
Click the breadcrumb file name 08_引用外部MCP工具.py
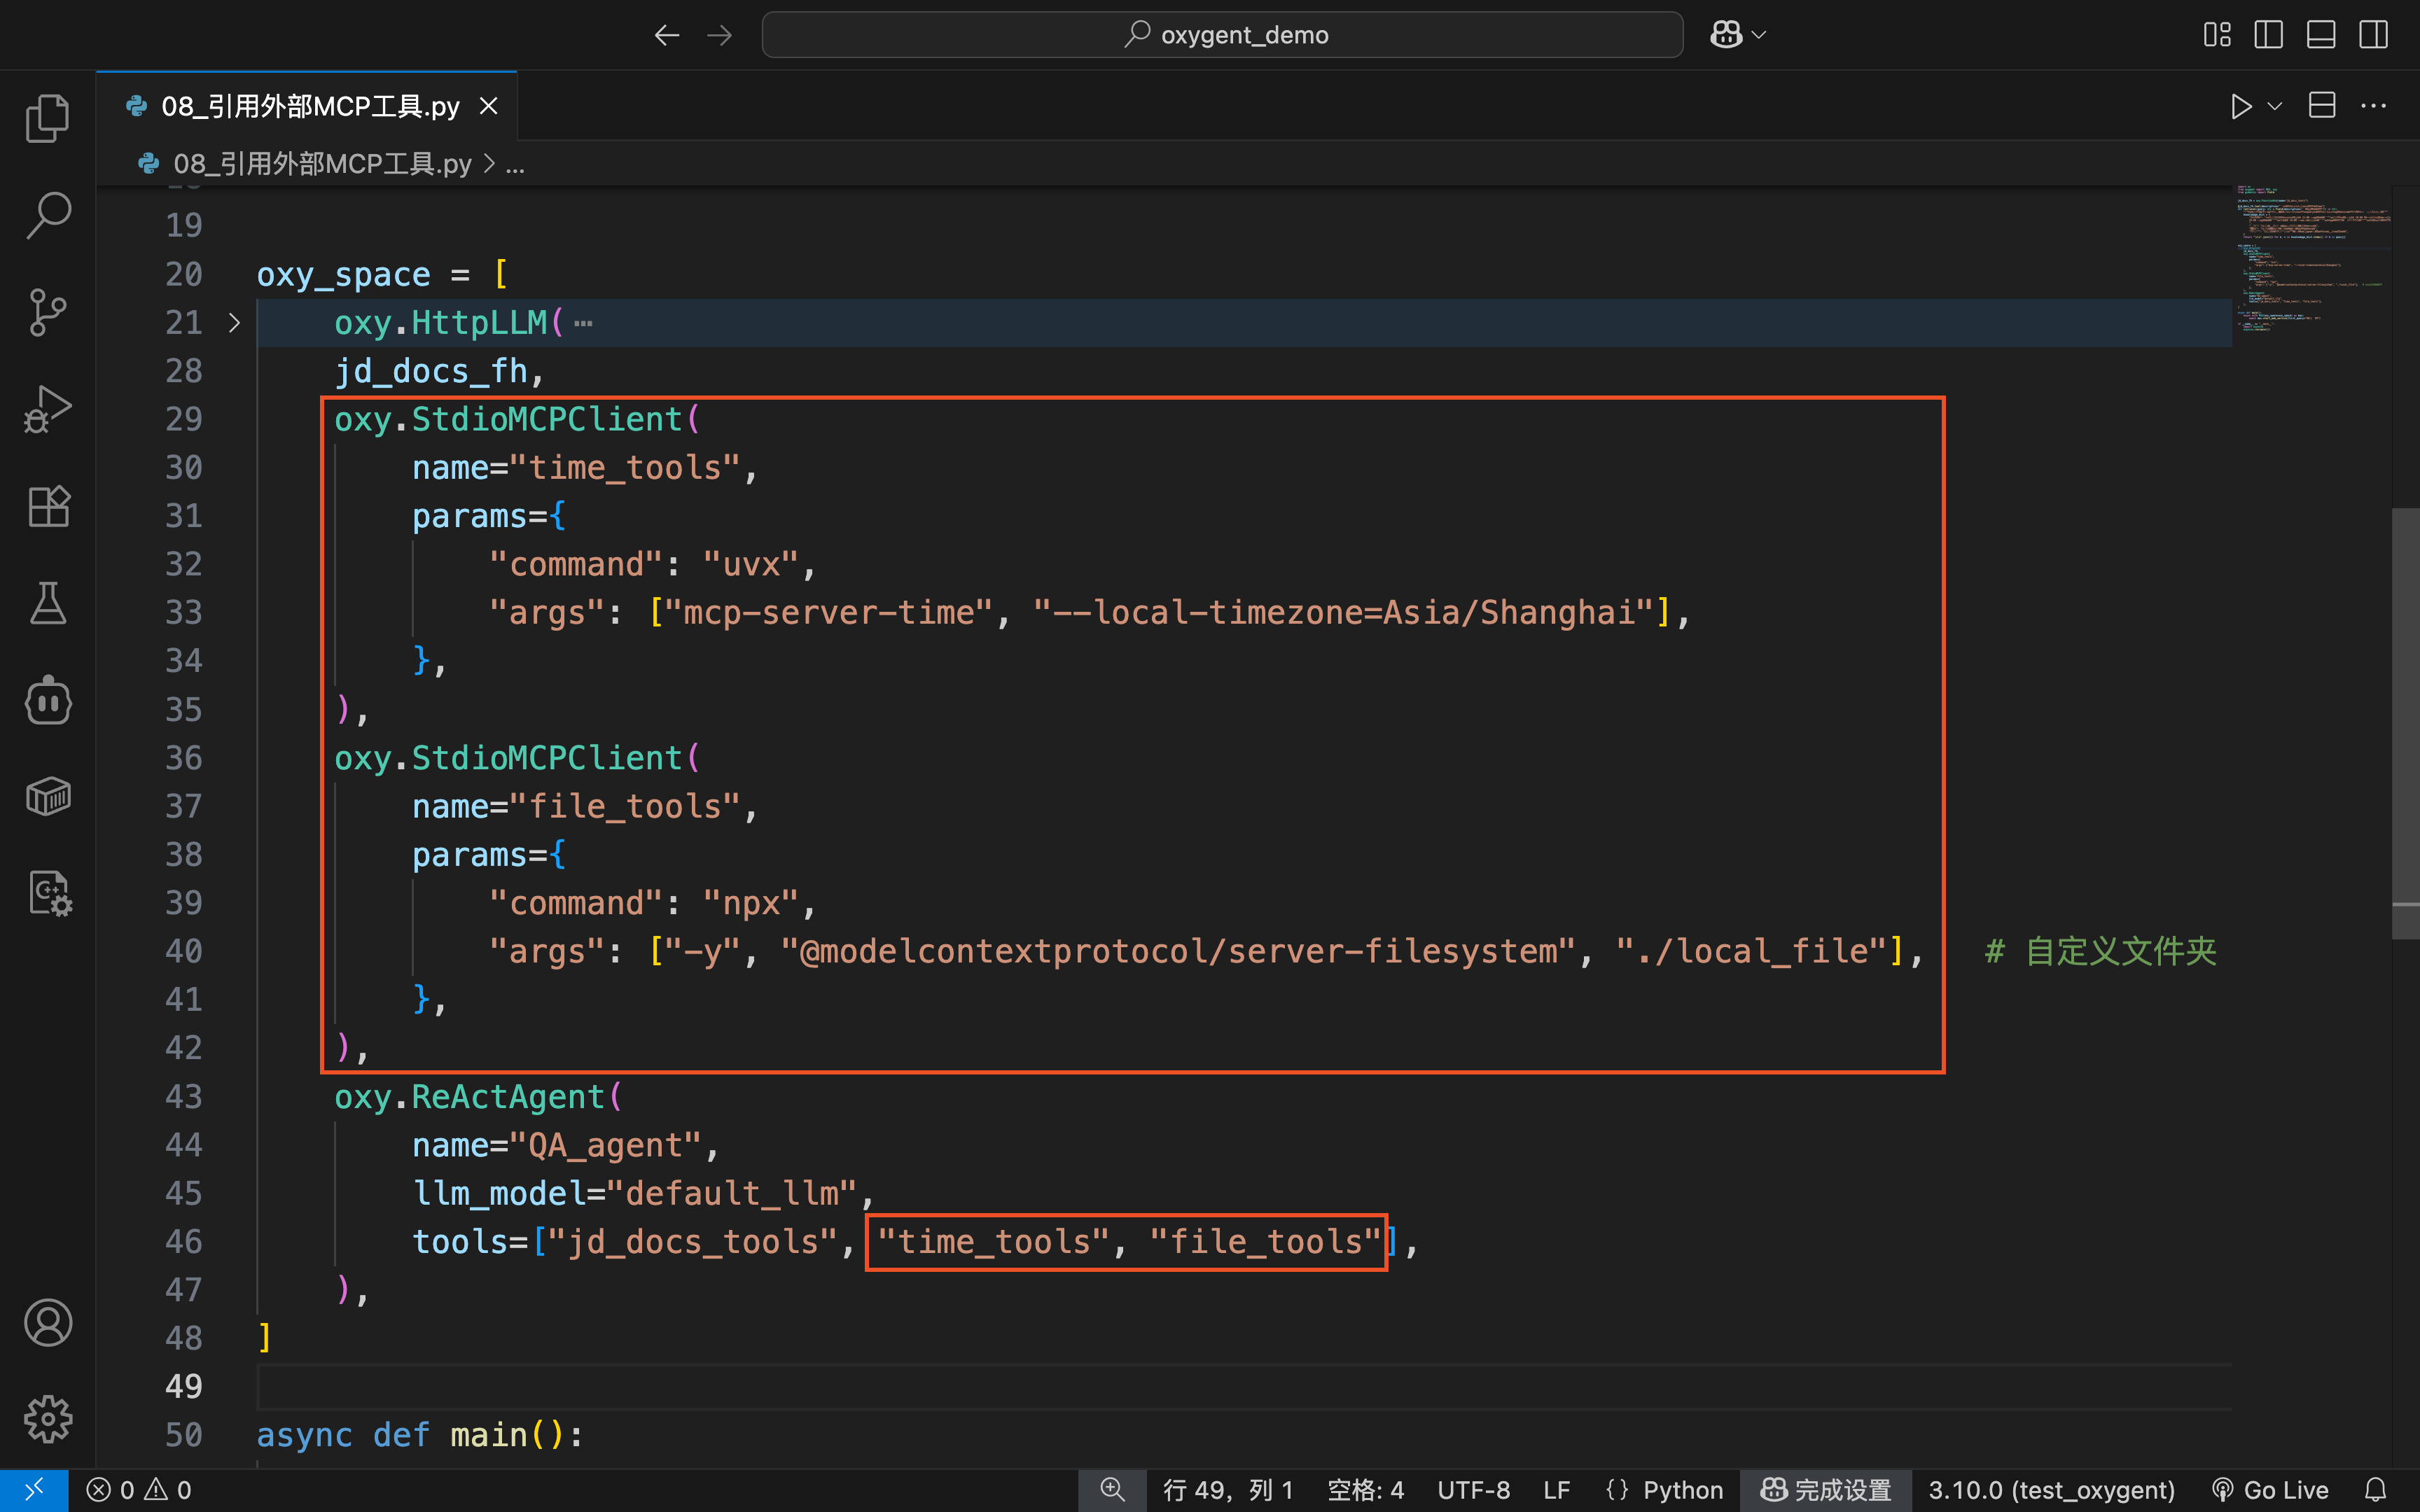[x=322, y=164]
